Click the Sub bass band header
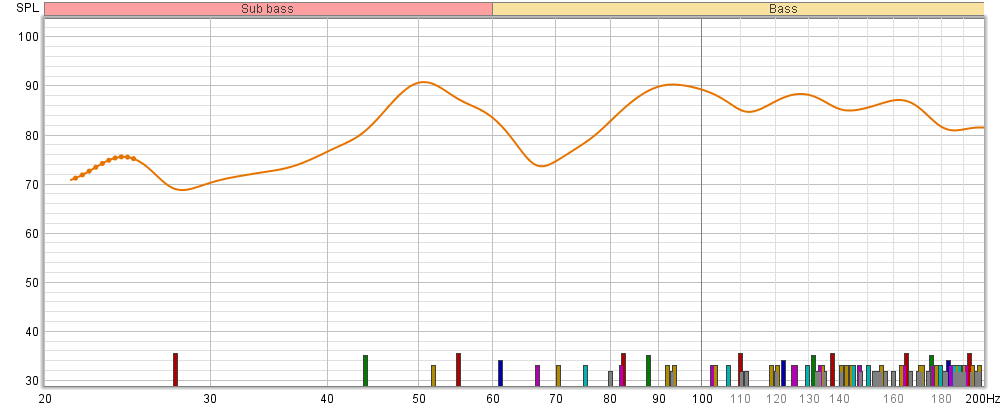The height and width of the screenshot is (411, 1006). point(268,9)
